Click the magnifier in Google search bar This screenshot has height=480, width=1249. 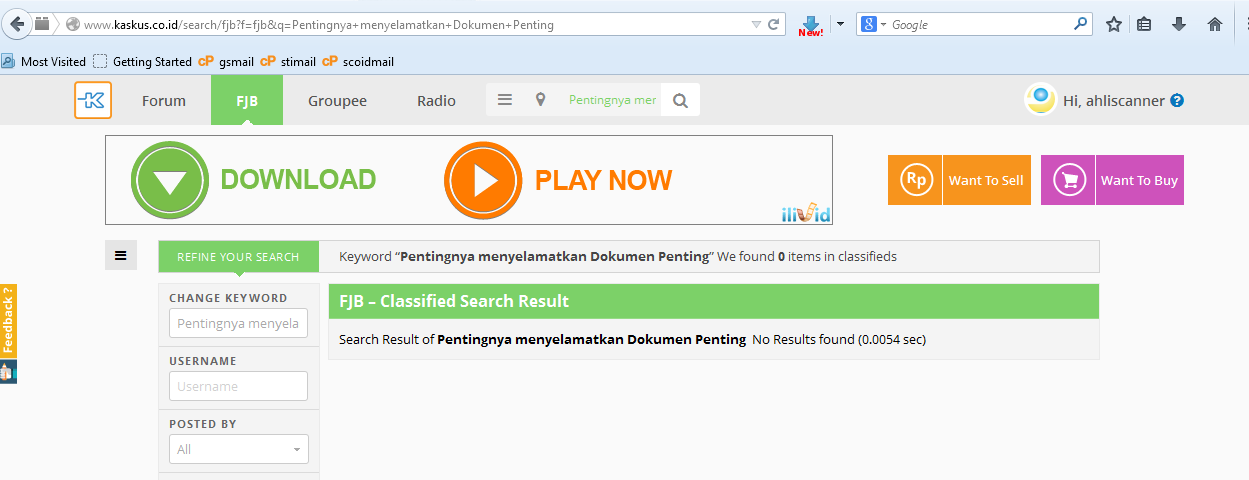[1081, 24]
